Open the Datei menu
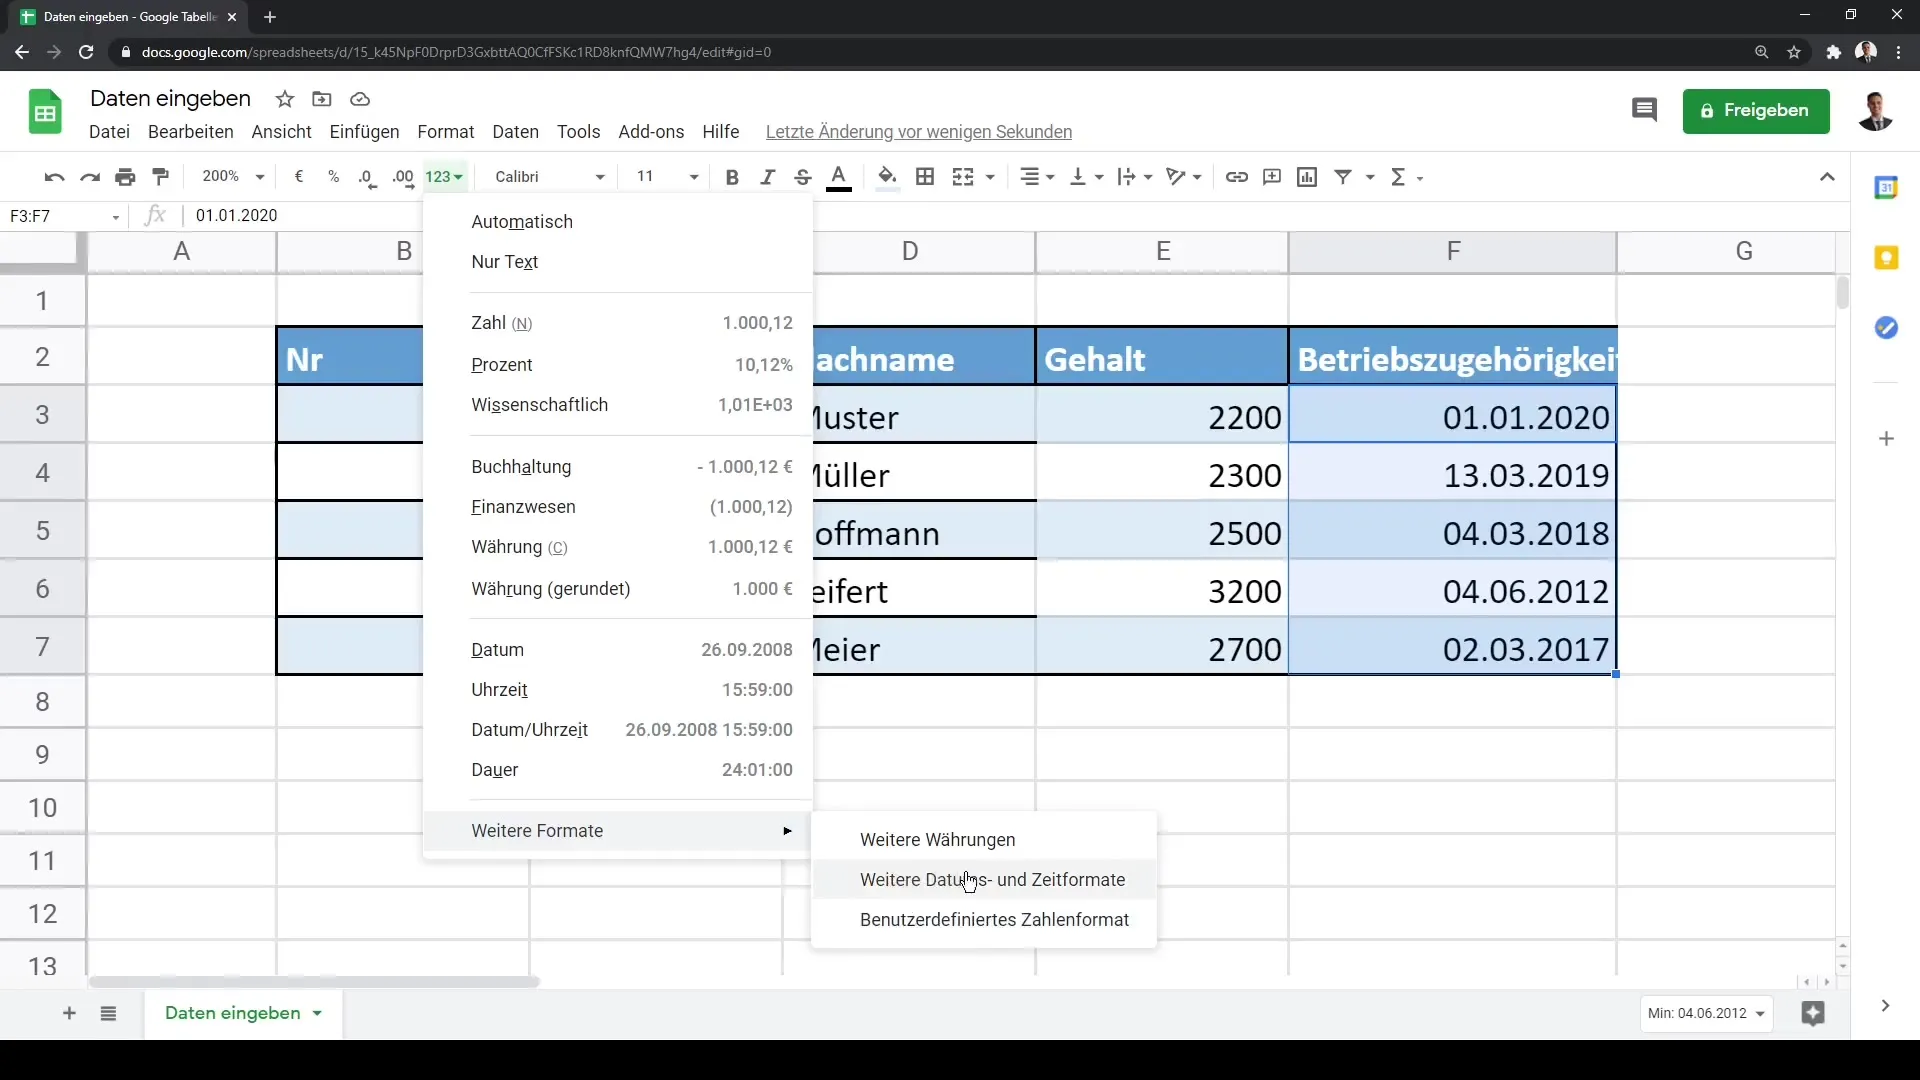Viewport: 1920px width, 1080px height. tap(109, 132)
